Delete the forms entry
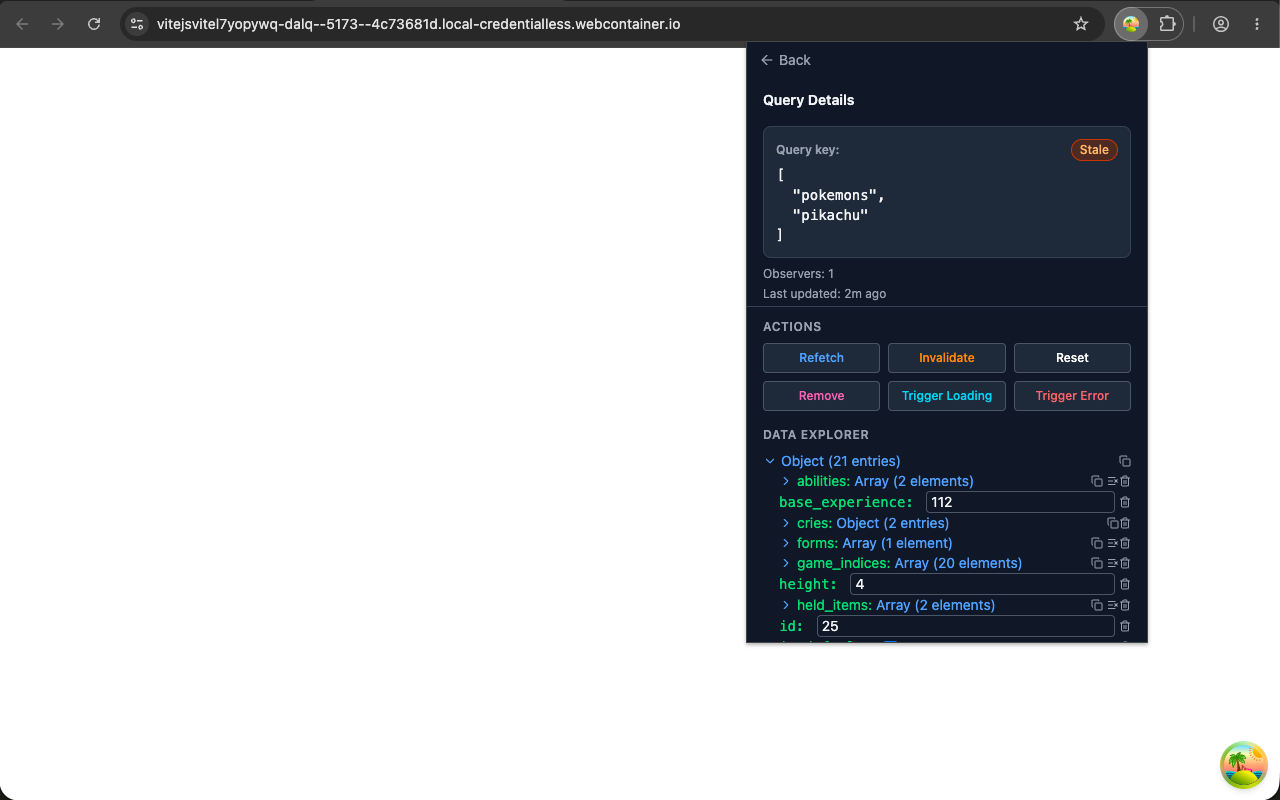This screenshot has width=1280, height=800. tap(1125, 543)
